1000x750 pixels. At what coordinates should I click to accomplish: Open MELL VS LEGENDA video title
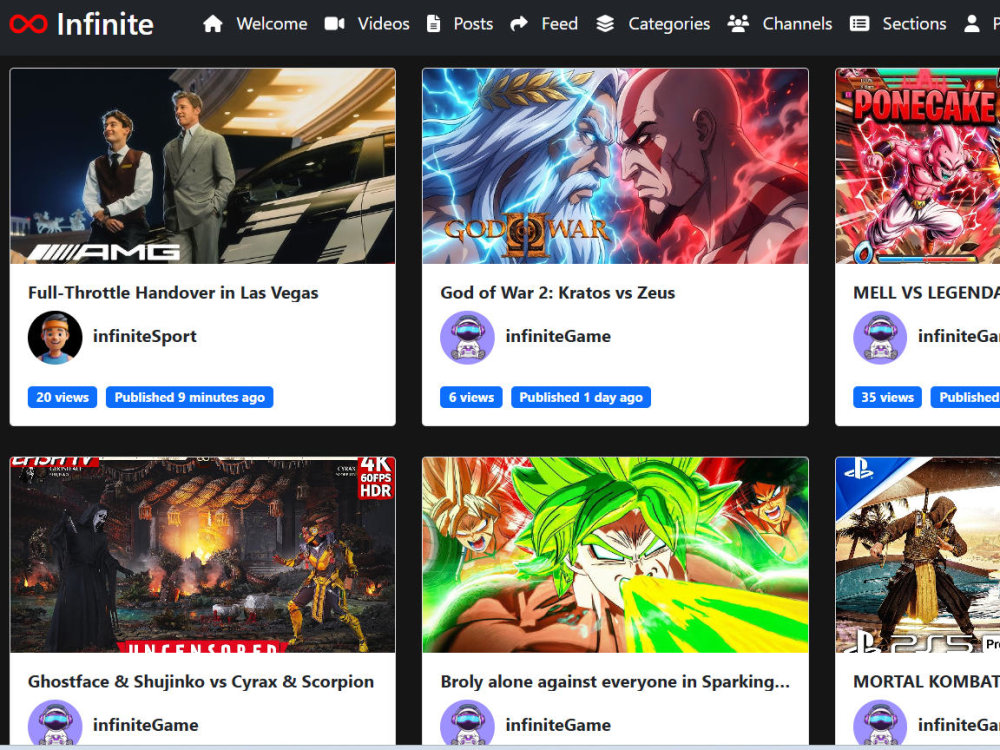(927, 293)
